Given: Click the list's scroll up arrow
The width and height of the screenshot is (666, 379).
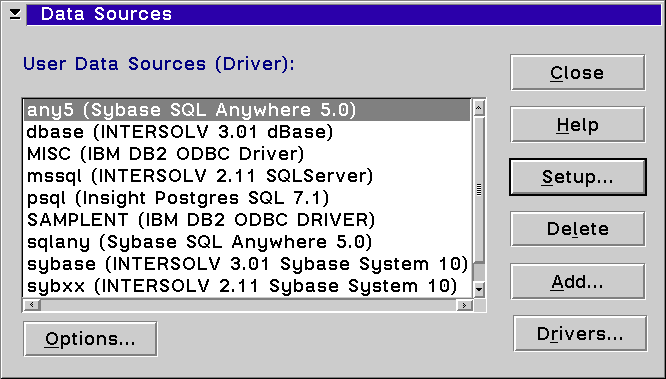Looking at the screenshot, I should tap(479, 108).
